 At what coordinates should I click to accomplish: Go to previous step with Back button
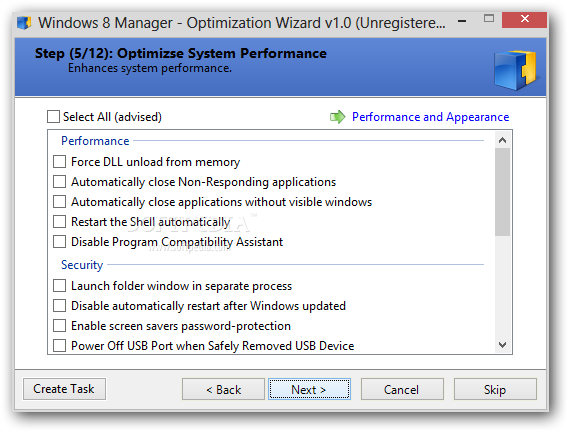point(223,390)
